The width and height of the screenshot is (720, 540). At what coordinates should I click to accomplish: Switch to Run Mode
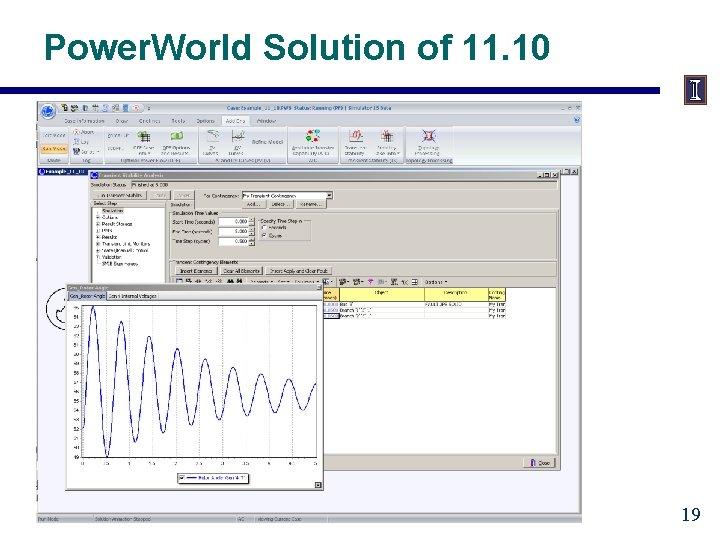54,149
